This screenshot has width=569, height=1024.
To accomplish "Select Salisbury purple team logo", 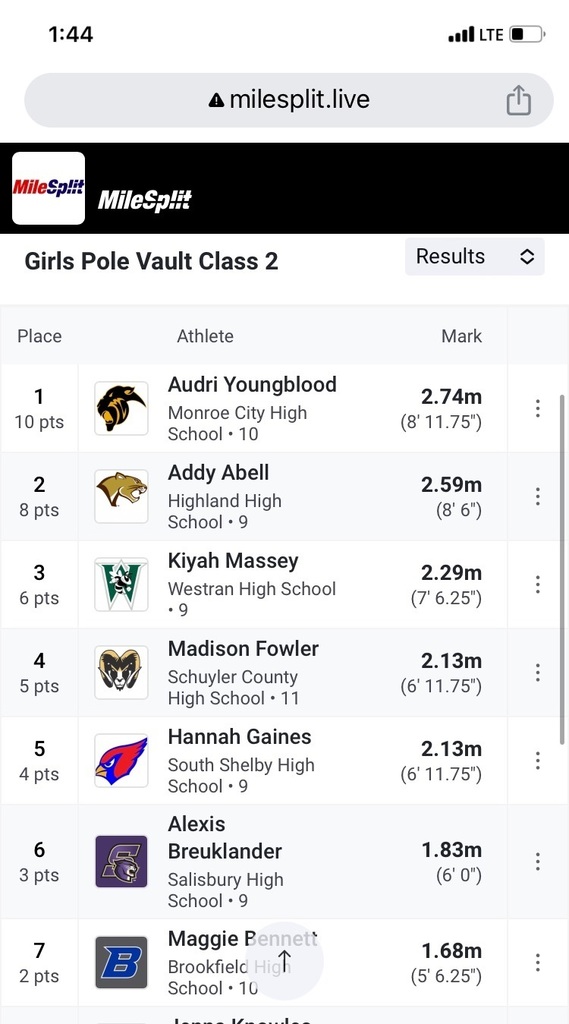I will pyautogui.click(x=122, y=861).
